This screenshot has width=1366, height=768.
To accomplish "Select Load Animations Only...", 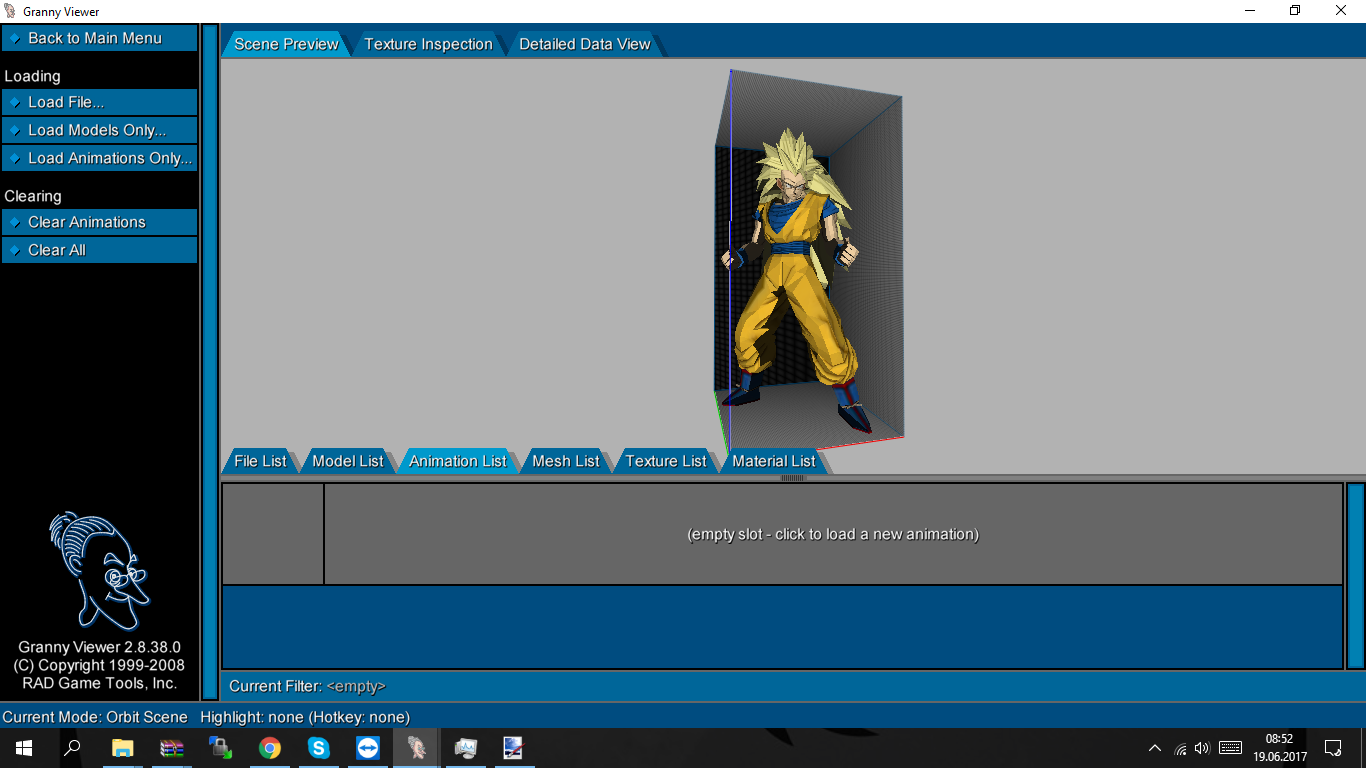I will (100, 158).
